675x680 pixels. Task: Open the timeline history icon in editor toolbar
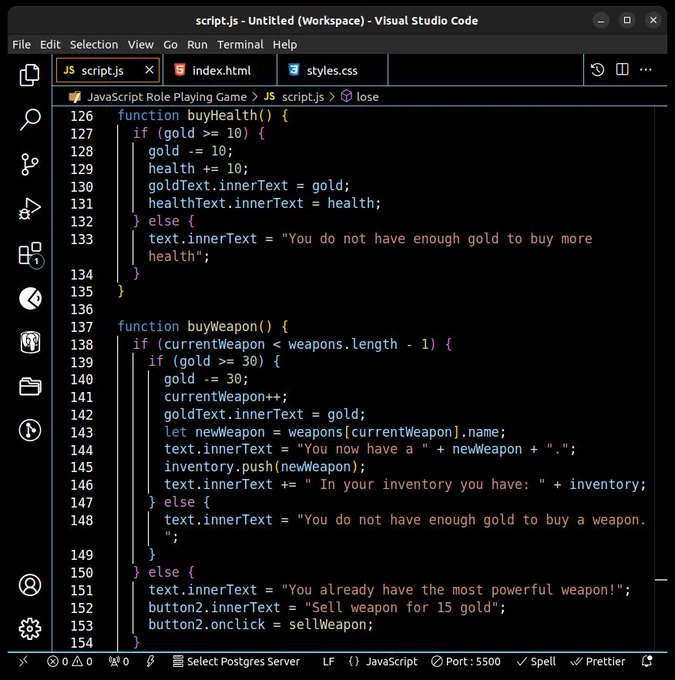[597, 70]
